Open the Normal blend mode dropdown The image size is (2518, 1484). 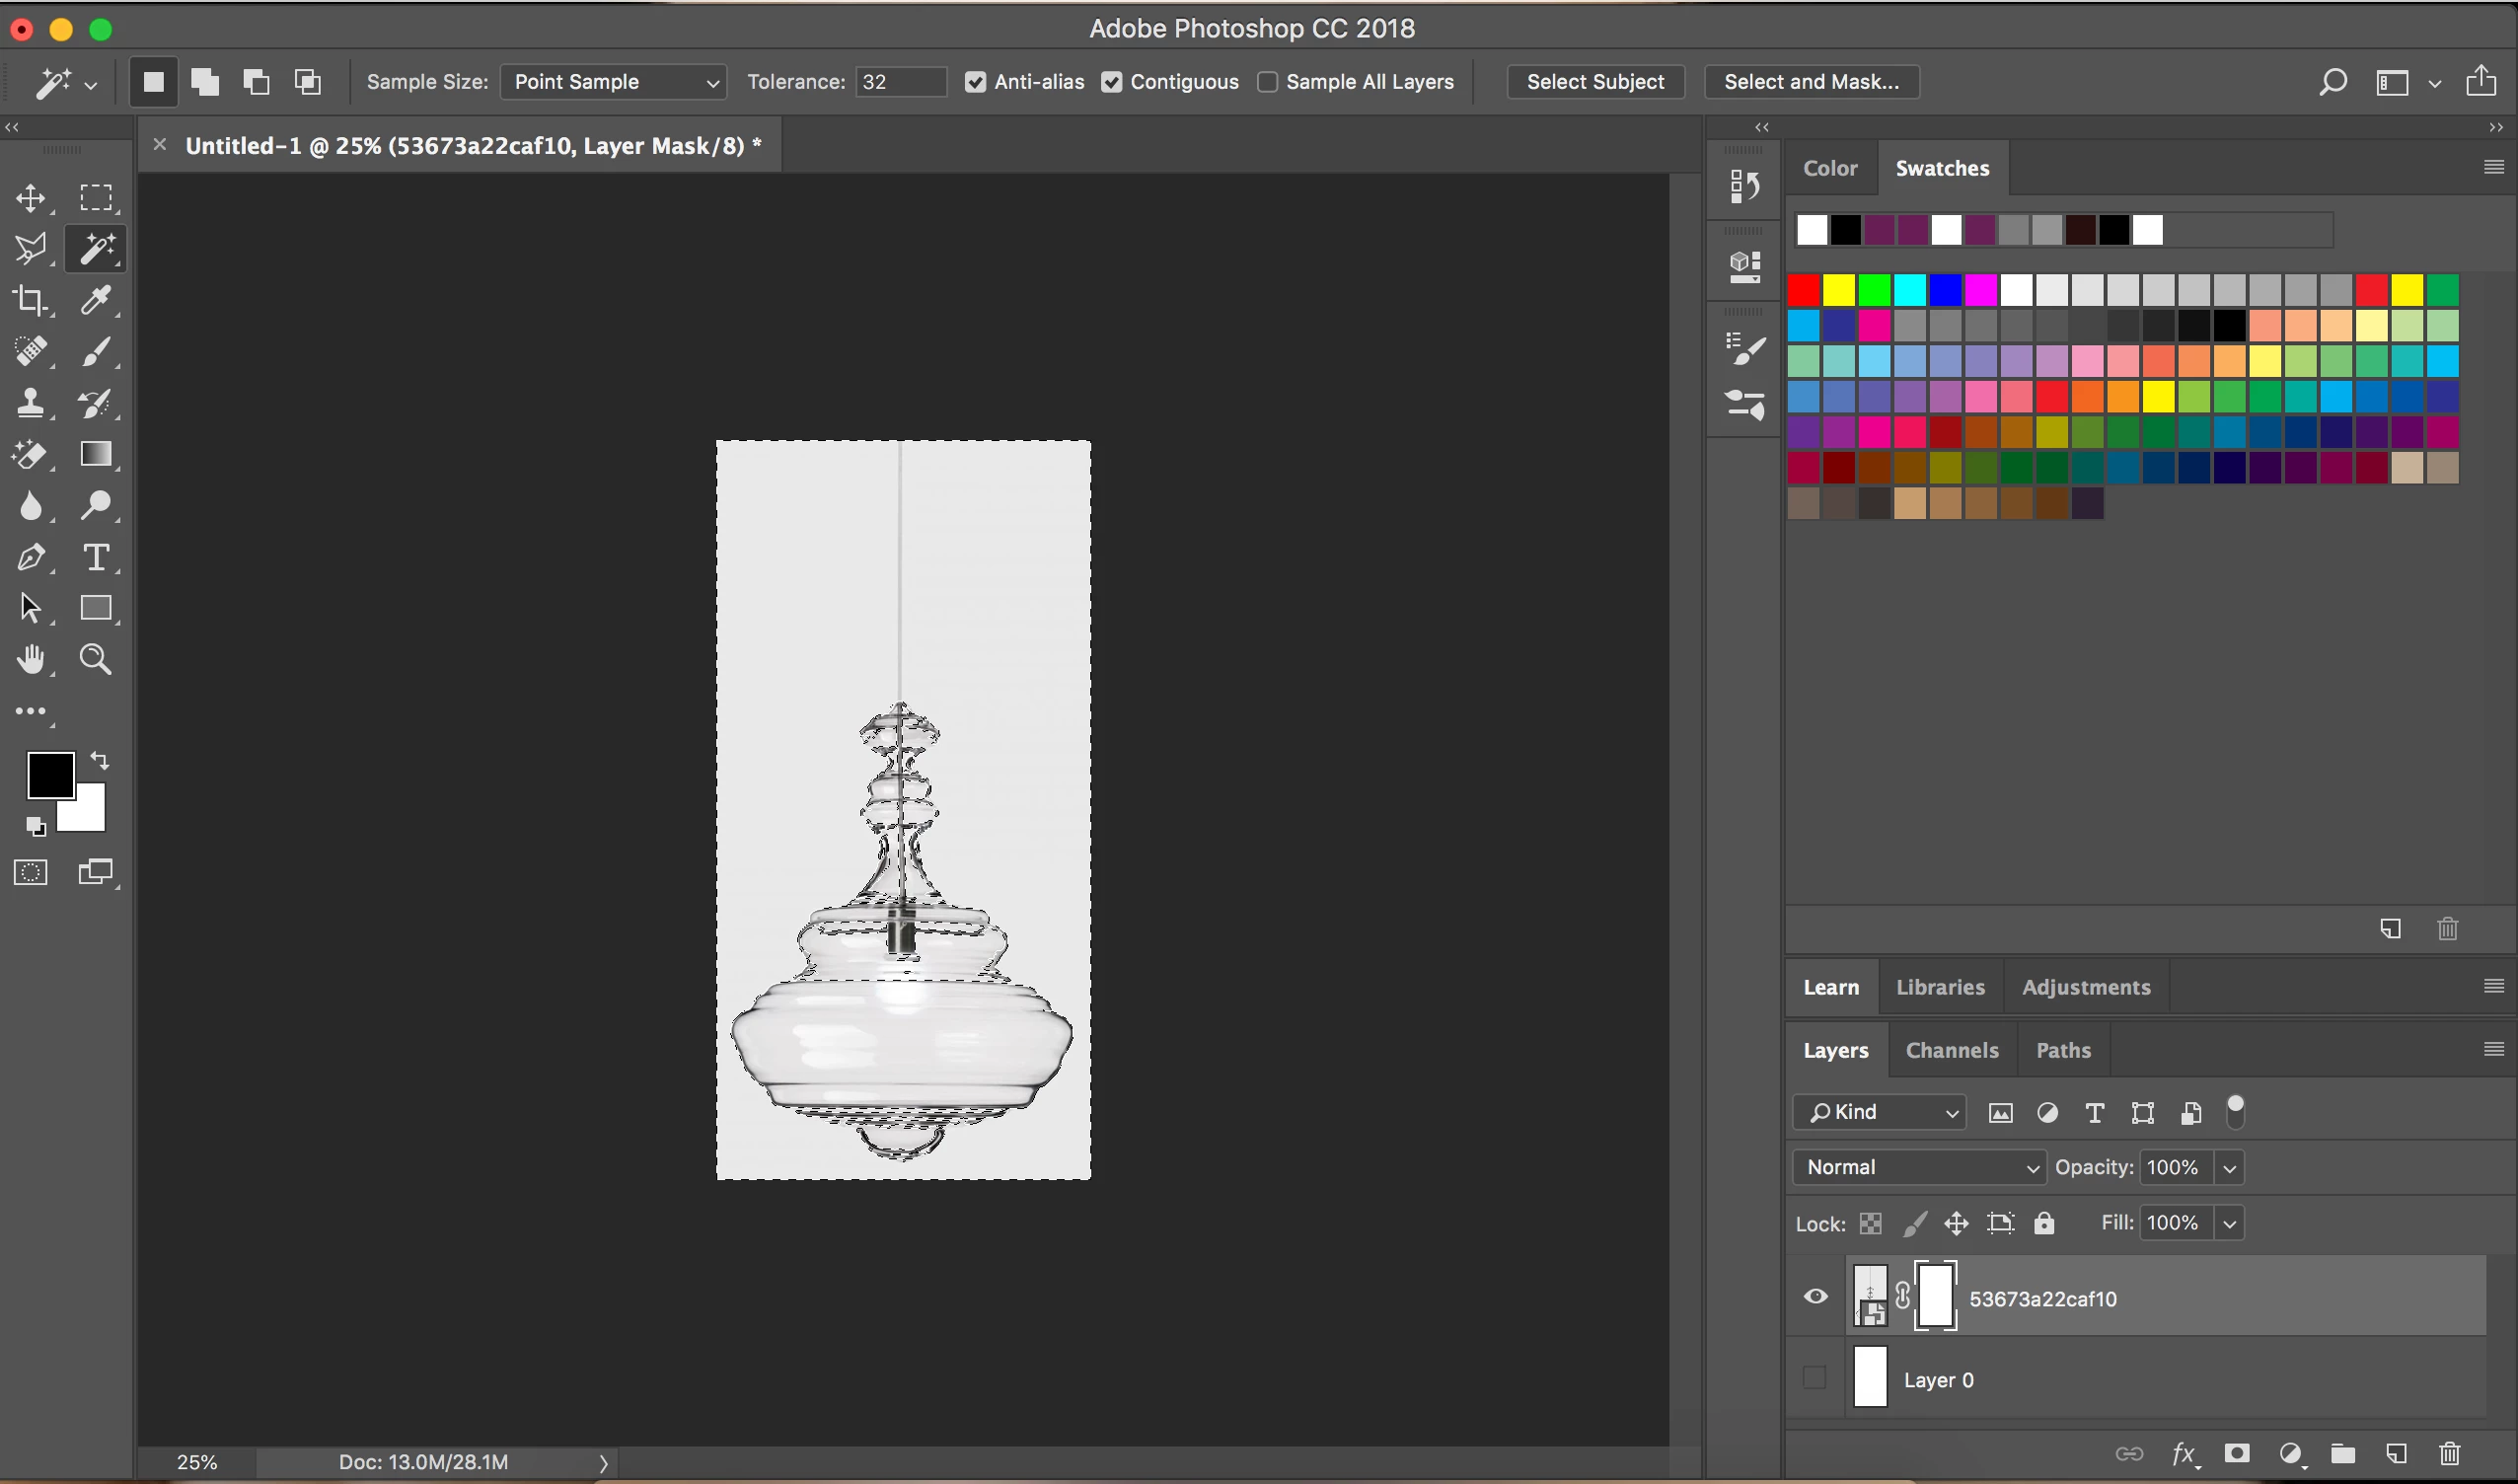tap(1918, 1167)
